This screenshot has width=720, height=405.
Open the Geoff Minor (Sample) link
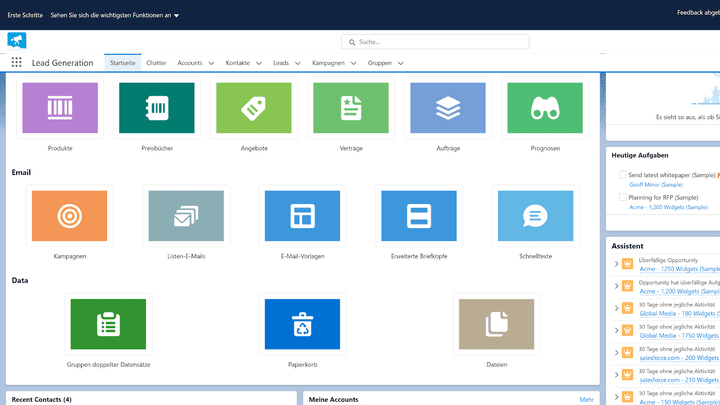(x=656, y=184)
